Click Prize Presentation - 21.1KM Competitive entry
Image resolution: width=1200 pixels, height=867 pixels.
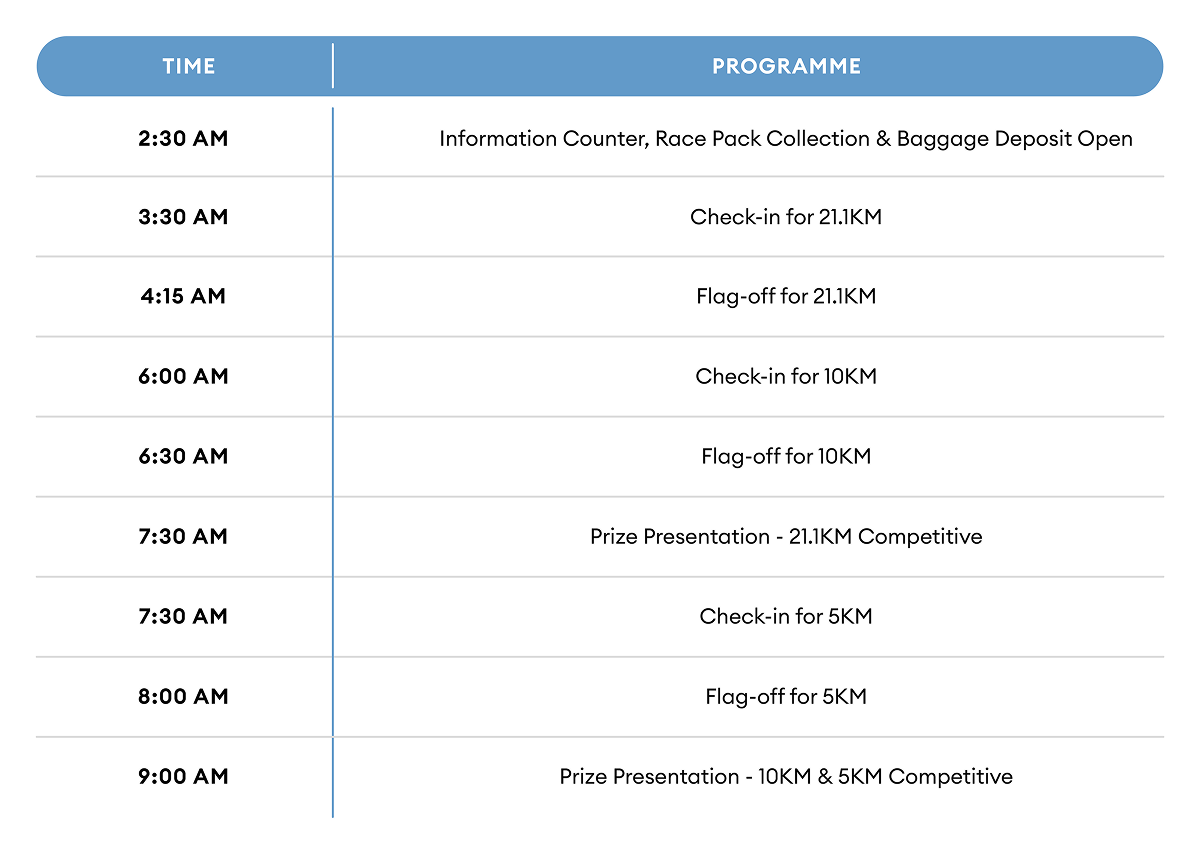click(786, 537)
